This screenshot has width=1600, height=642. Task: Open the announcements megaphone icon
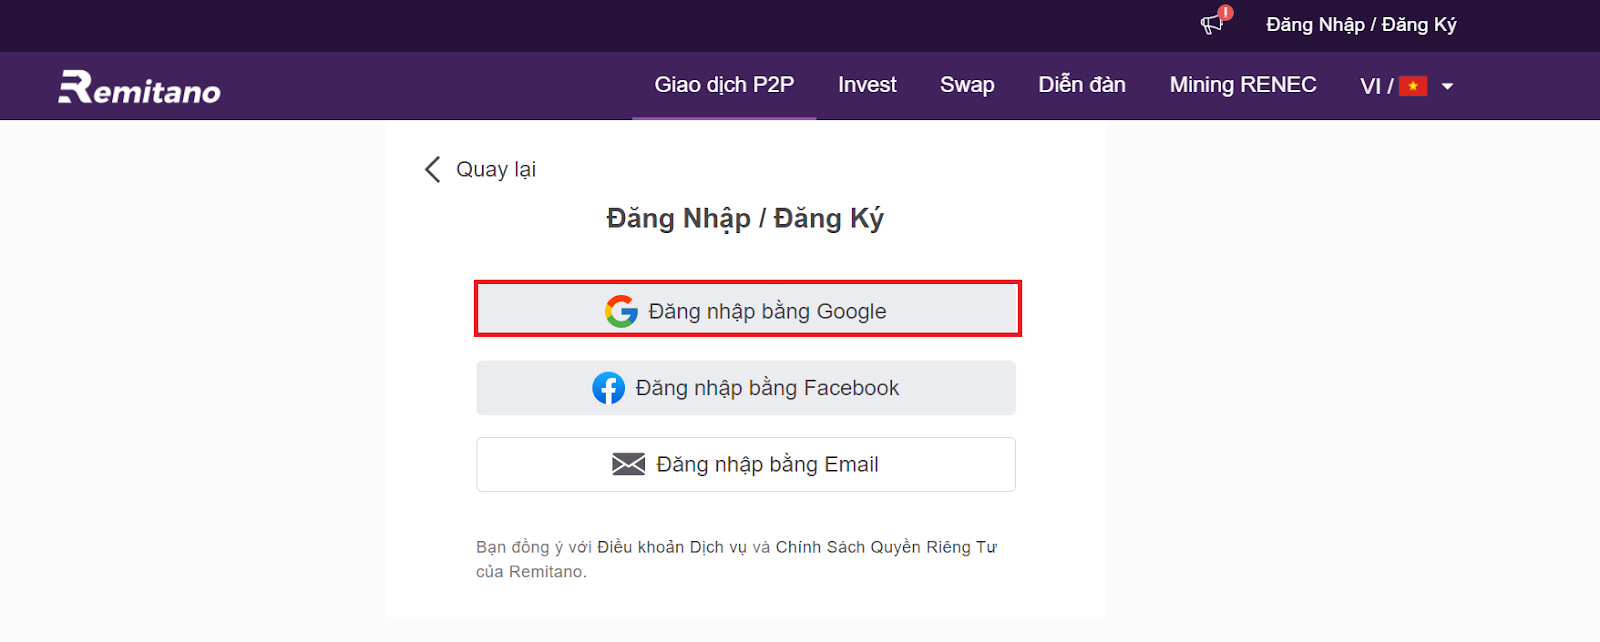click(x=1213, y=23)
